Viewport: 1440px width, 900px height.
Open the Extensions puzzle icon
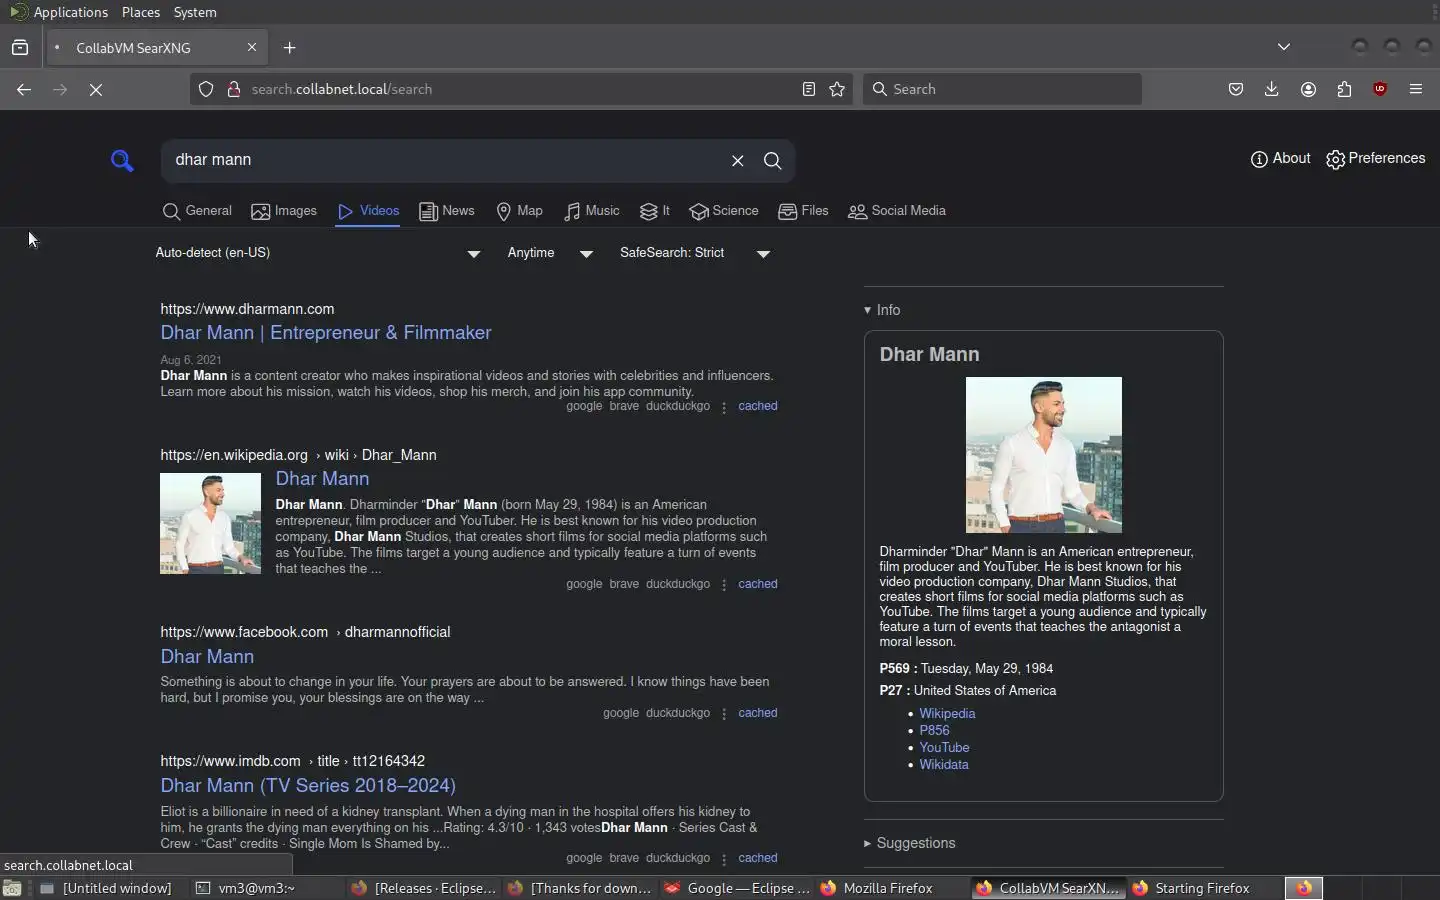point(1344,89)
